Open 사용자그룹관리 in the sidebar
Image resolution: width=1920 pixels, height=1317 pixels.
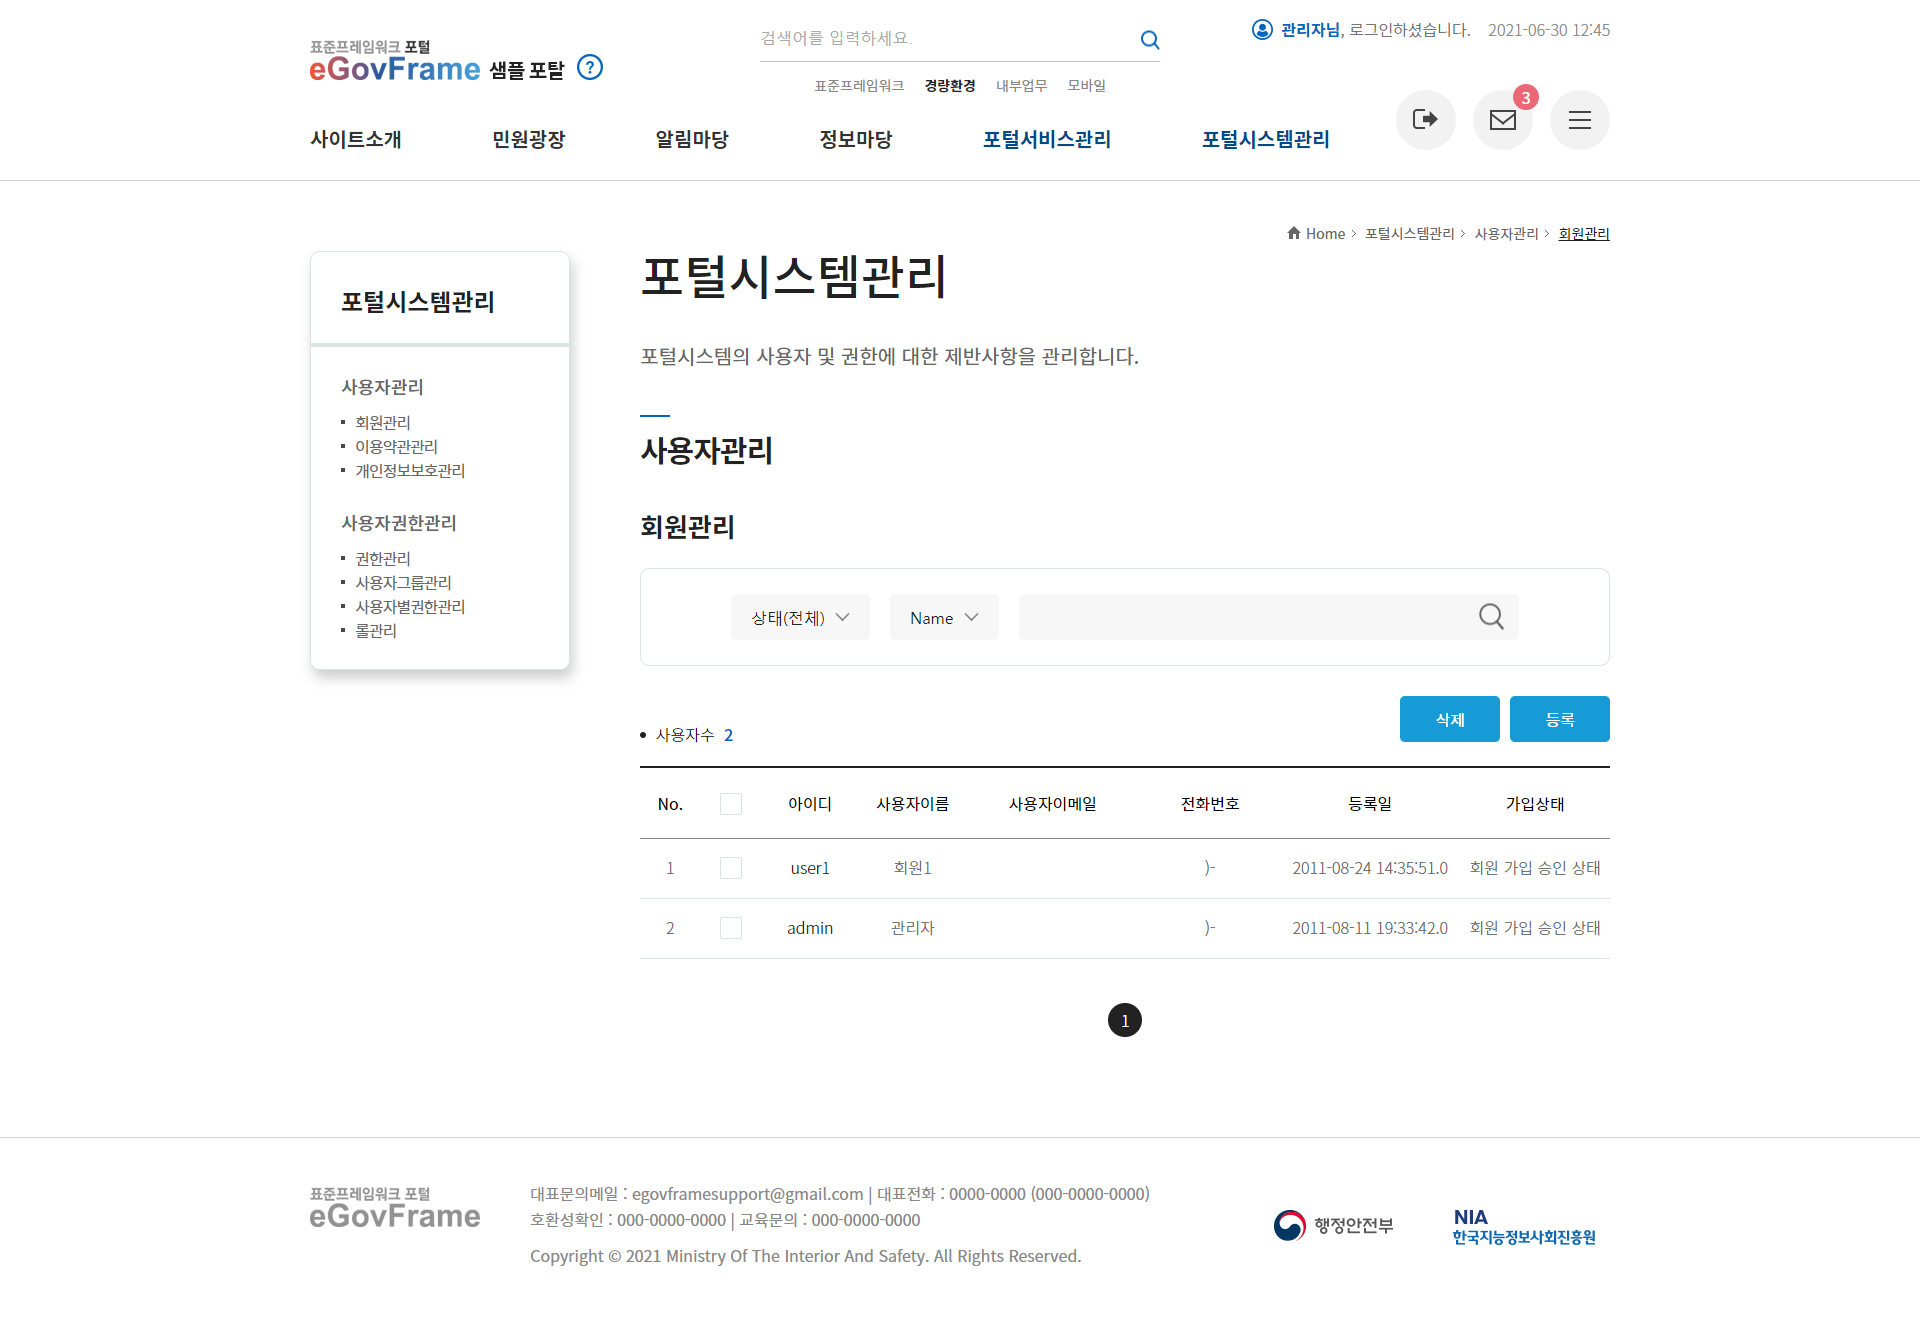[x=403, y=583]
